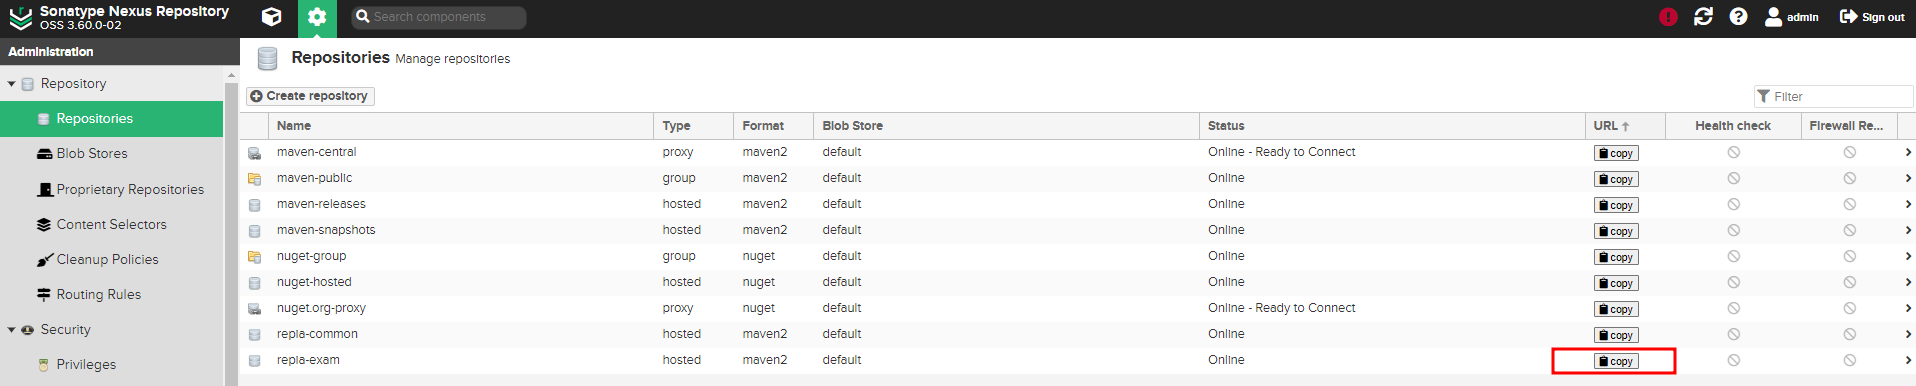Sort by Name column header
Image resolution: width=1916 pixels, height=386 pixels.
click(461, 126)
